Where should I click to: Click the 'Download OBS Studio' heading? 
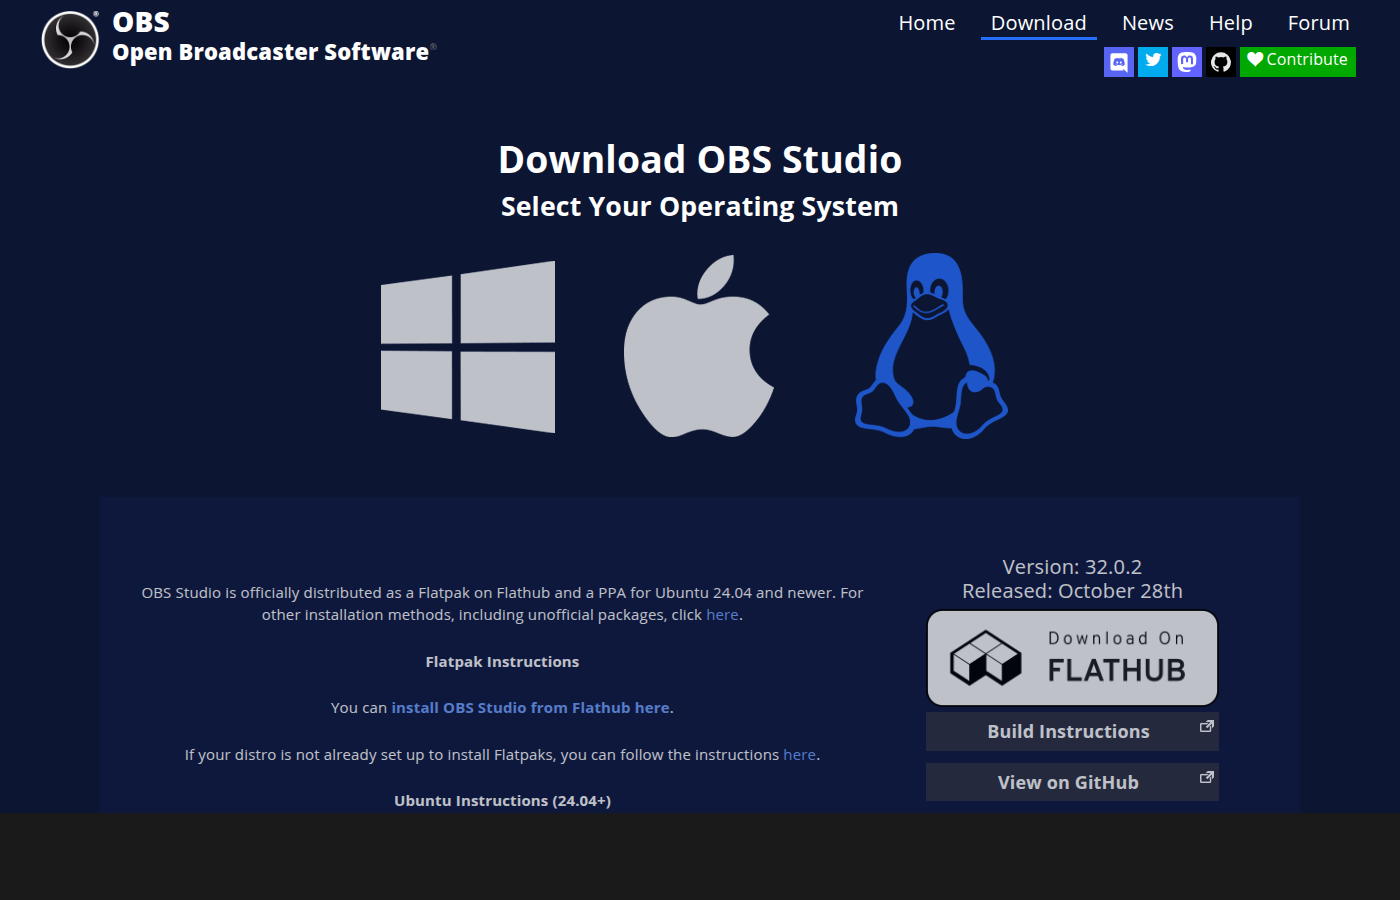coord(700,160)
